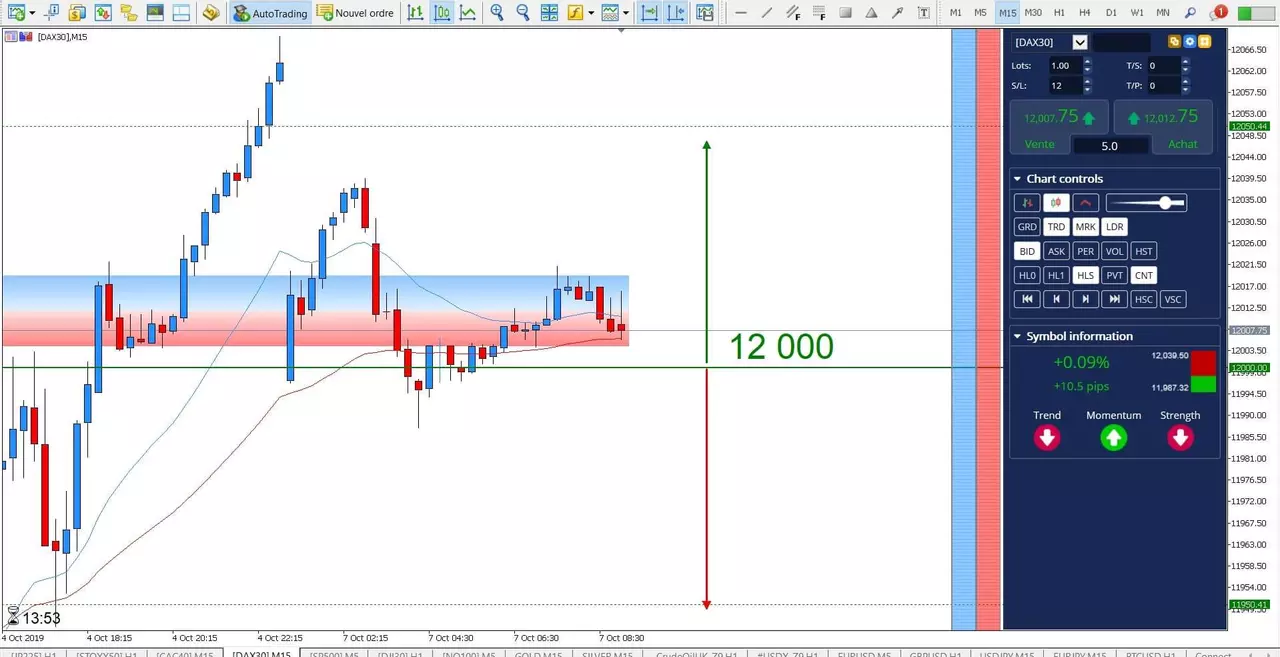Toggle the ASK price line button
1280x657 pixels.
[x=1056, y=251]
